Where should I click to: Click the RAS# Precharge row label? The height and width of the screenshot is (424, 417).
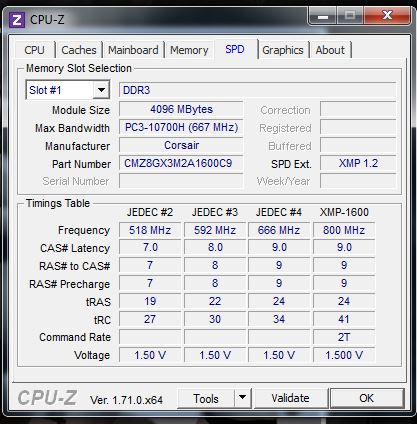[69, 284]
